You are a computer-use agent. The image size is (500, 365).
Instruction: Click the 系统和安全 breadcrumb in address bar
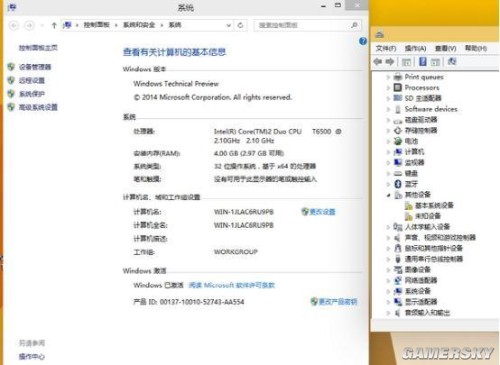click(x=139, y=25)
